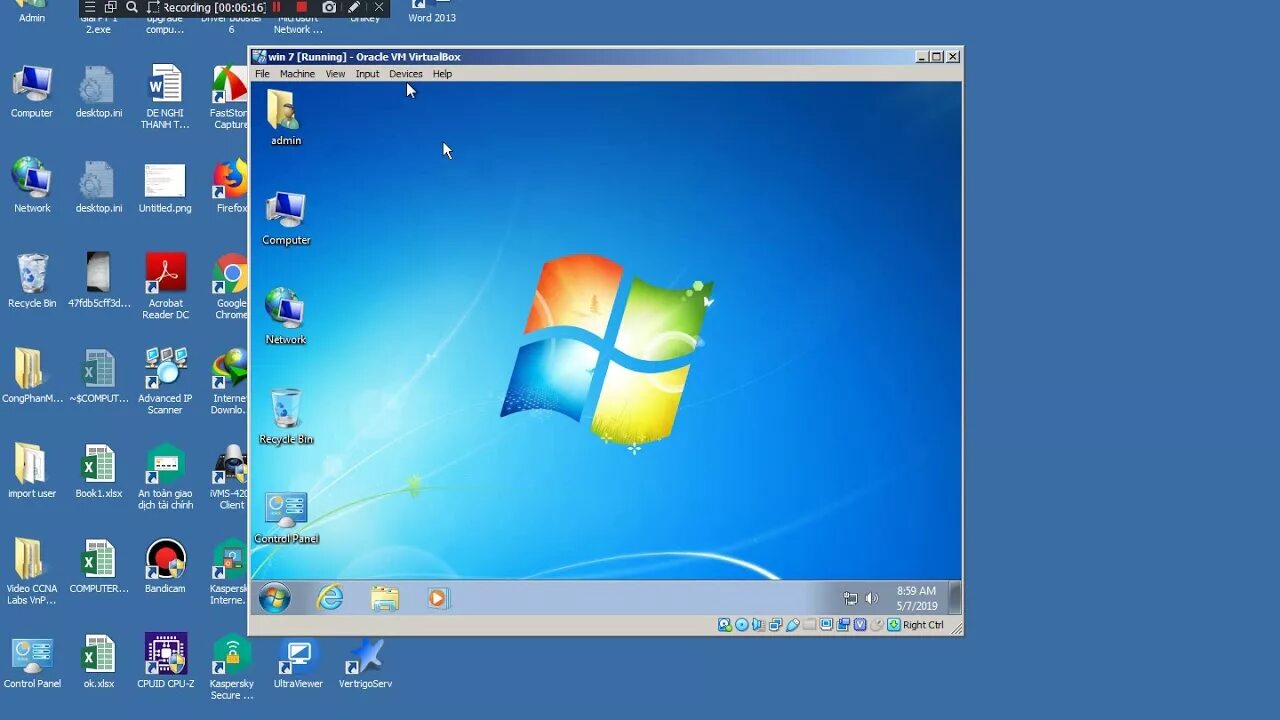This screenshot has width=1280, height=720.
Task: Click the optical disk icon in VirtualBox status bar
Action: [x=742, y=625]
